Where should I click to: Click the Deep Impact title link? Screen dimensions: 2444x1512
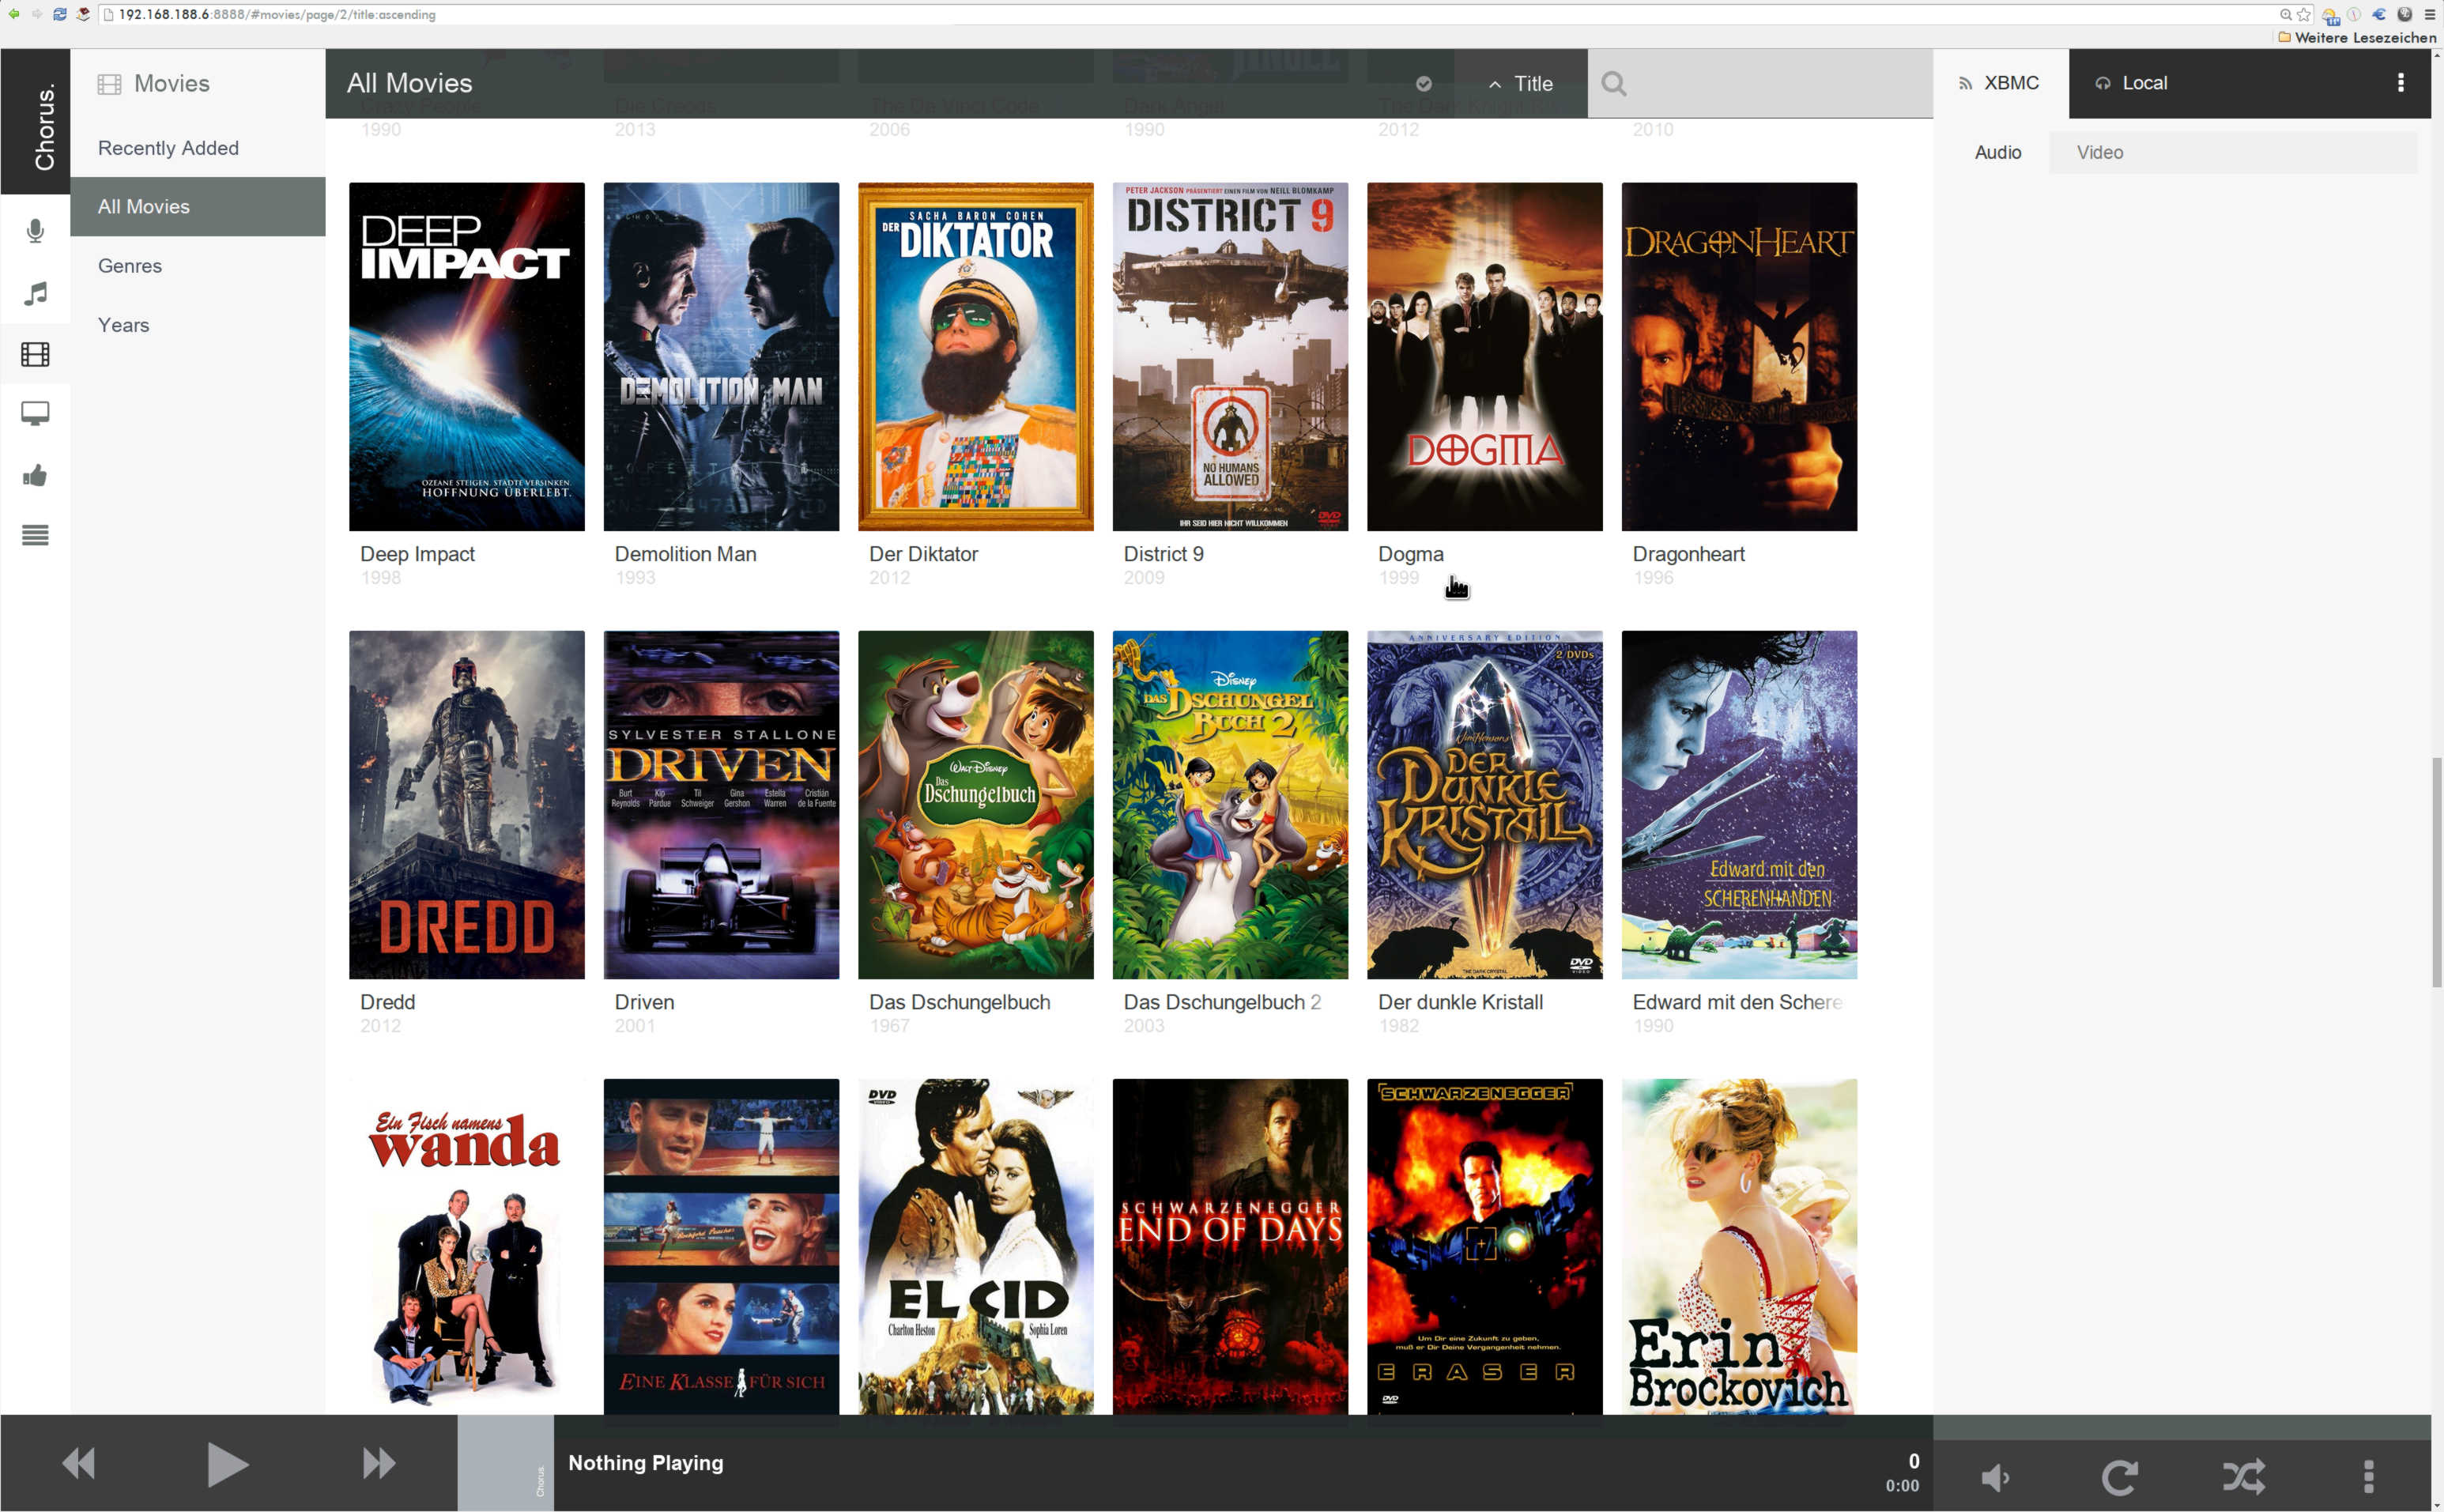(x=417, y=554)
